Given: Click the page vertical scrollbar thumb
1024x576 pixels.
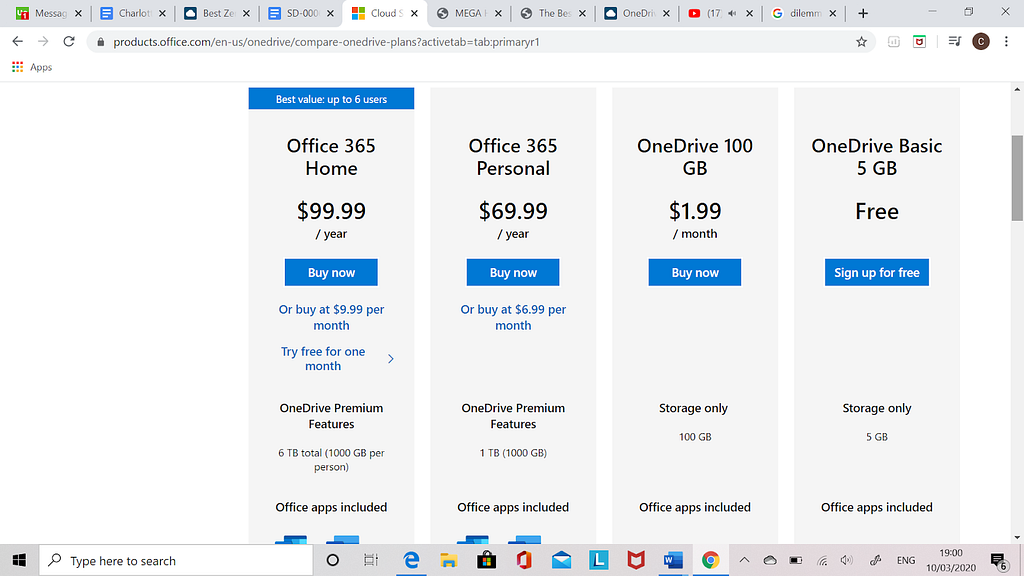Looking at the screenshot, I should [1017, 178].
